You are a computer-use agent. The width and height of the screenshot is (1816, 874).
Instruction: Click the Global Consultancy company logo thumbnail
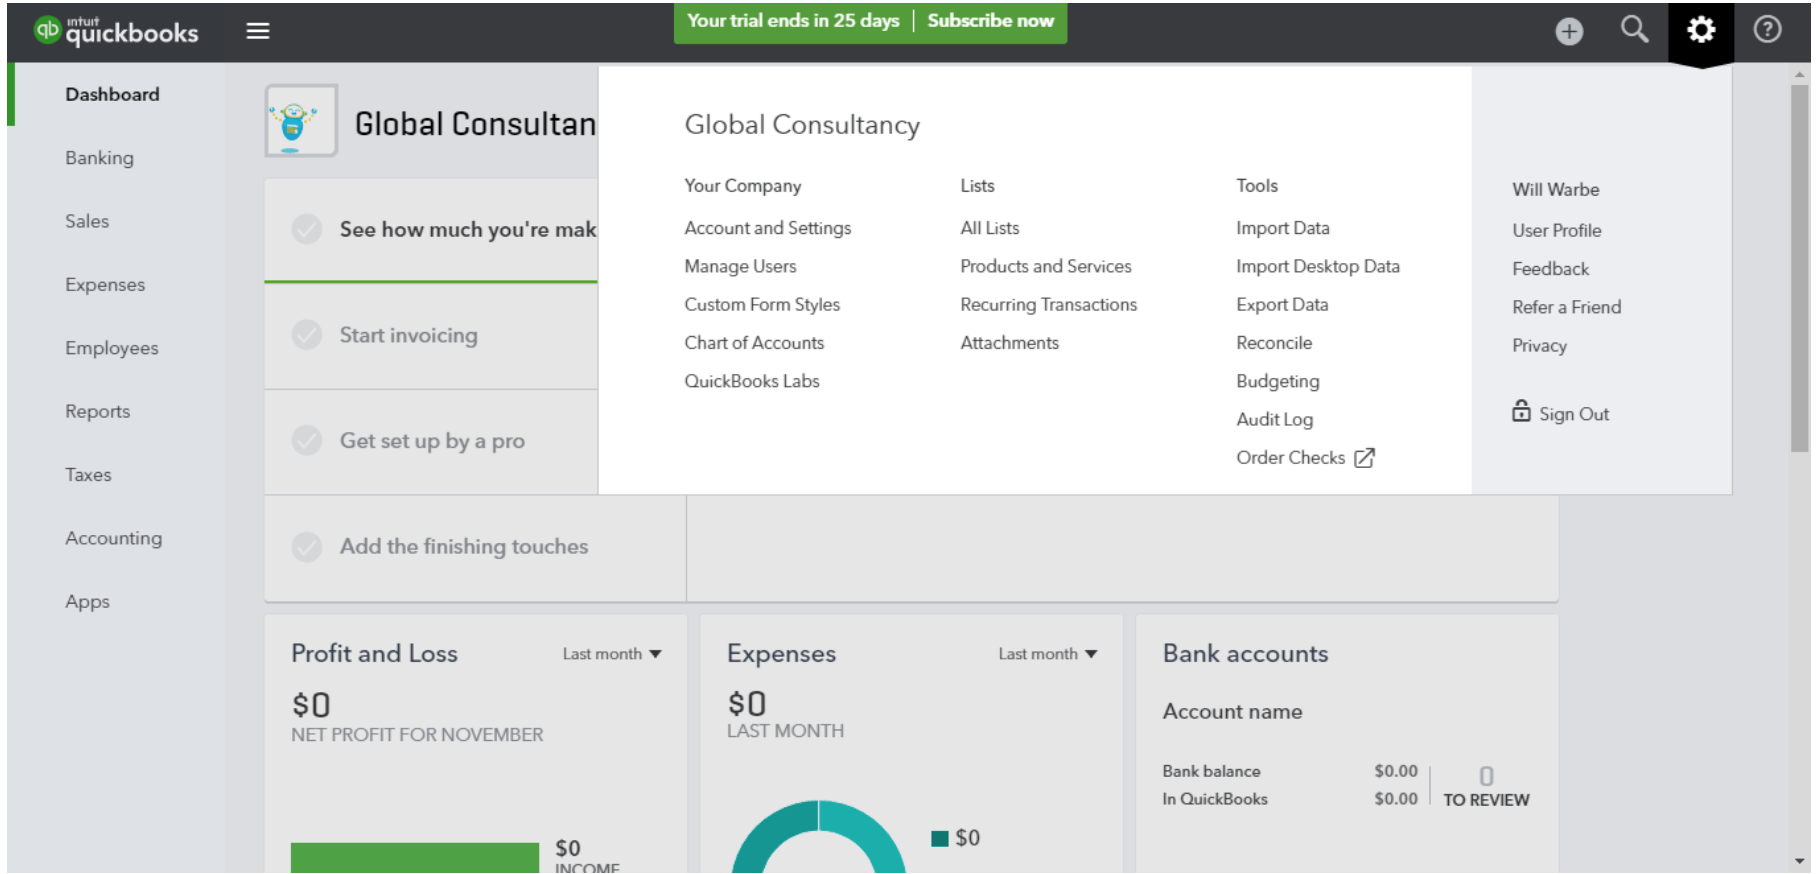click(x=301, y=121)
